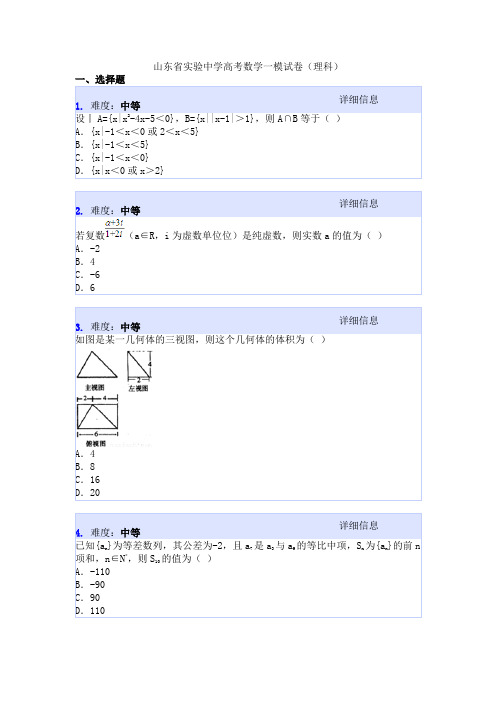Viewport: 496px width, 702px height.
Task: Click question number 3 link
Action: tap(79, 327)
